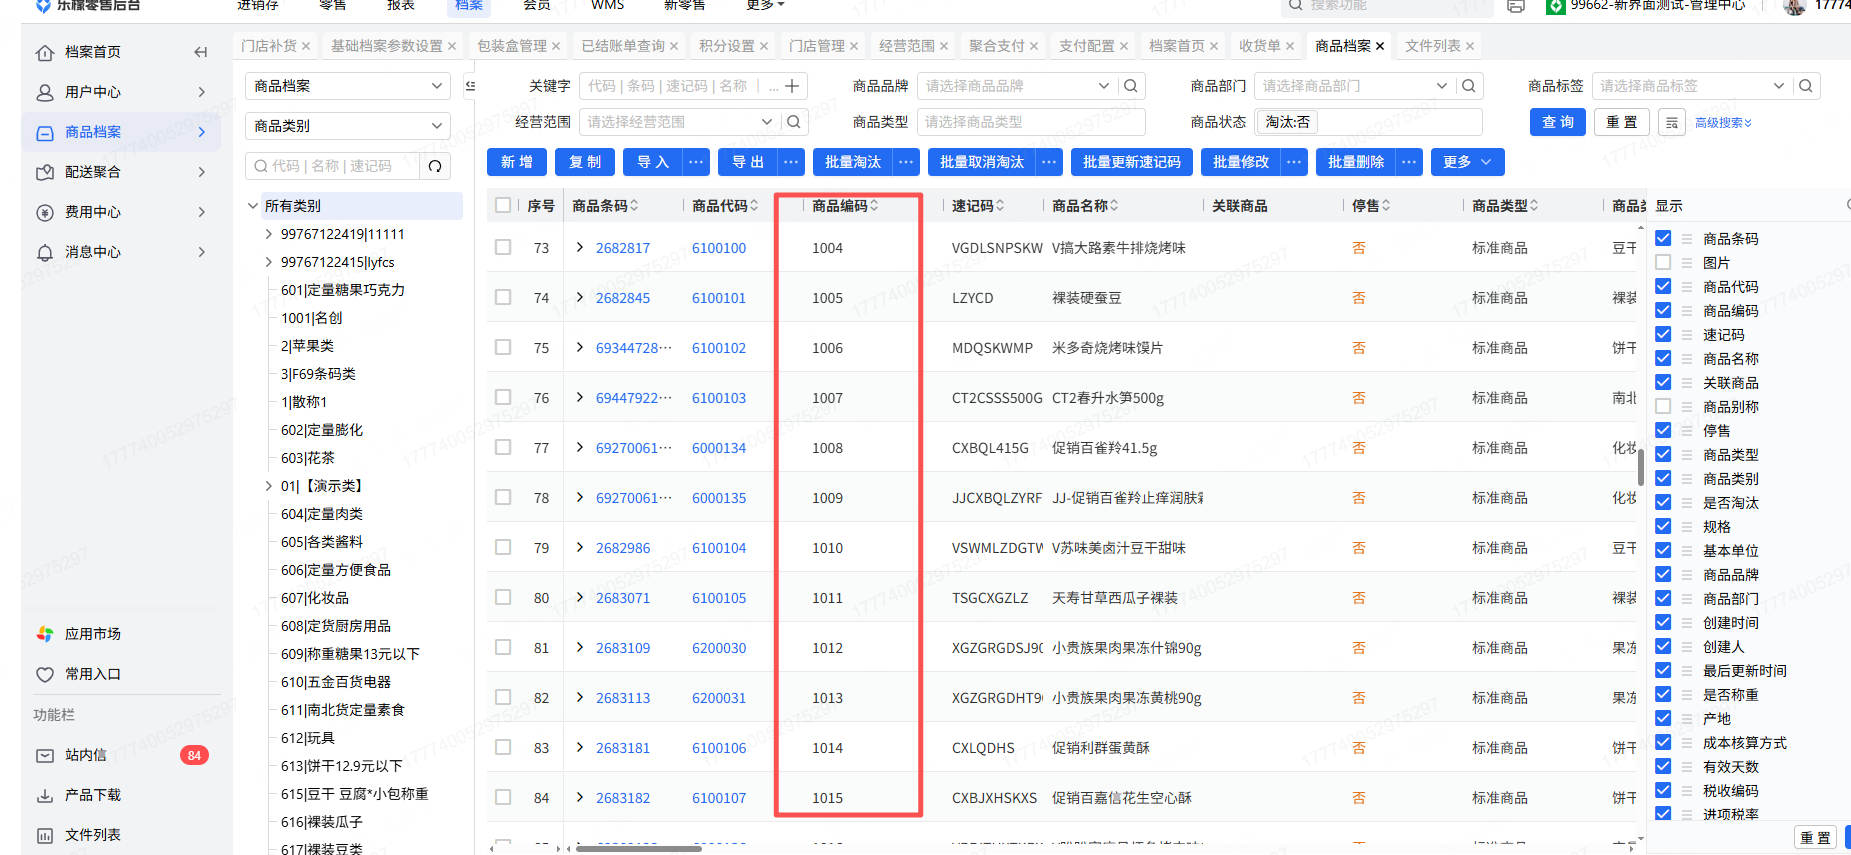The height and width of the screenshot is (855, 1851).
Task: Open more options for 批量删除
Action: tap(1409, 162)
